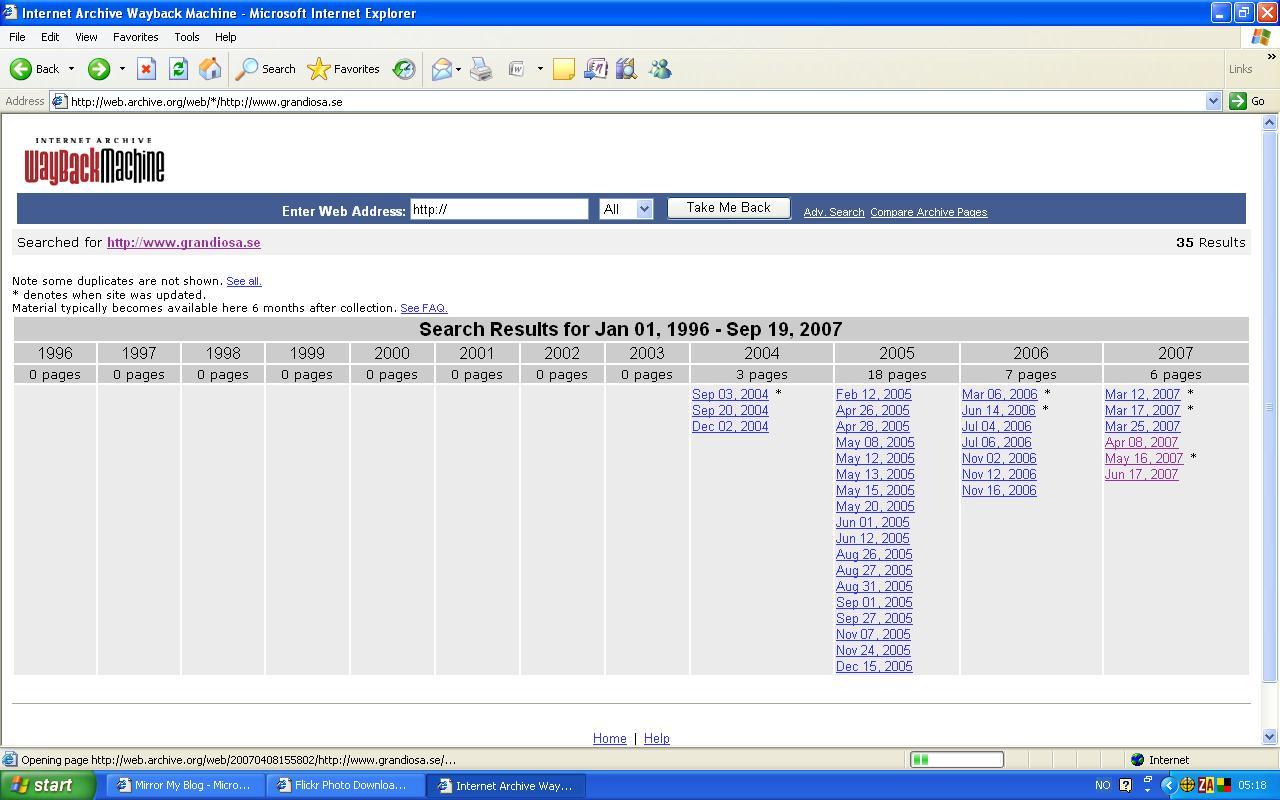Open the Adv. Search link
This screenshot has height=800, width=1280.
click(x=834, y=212)
